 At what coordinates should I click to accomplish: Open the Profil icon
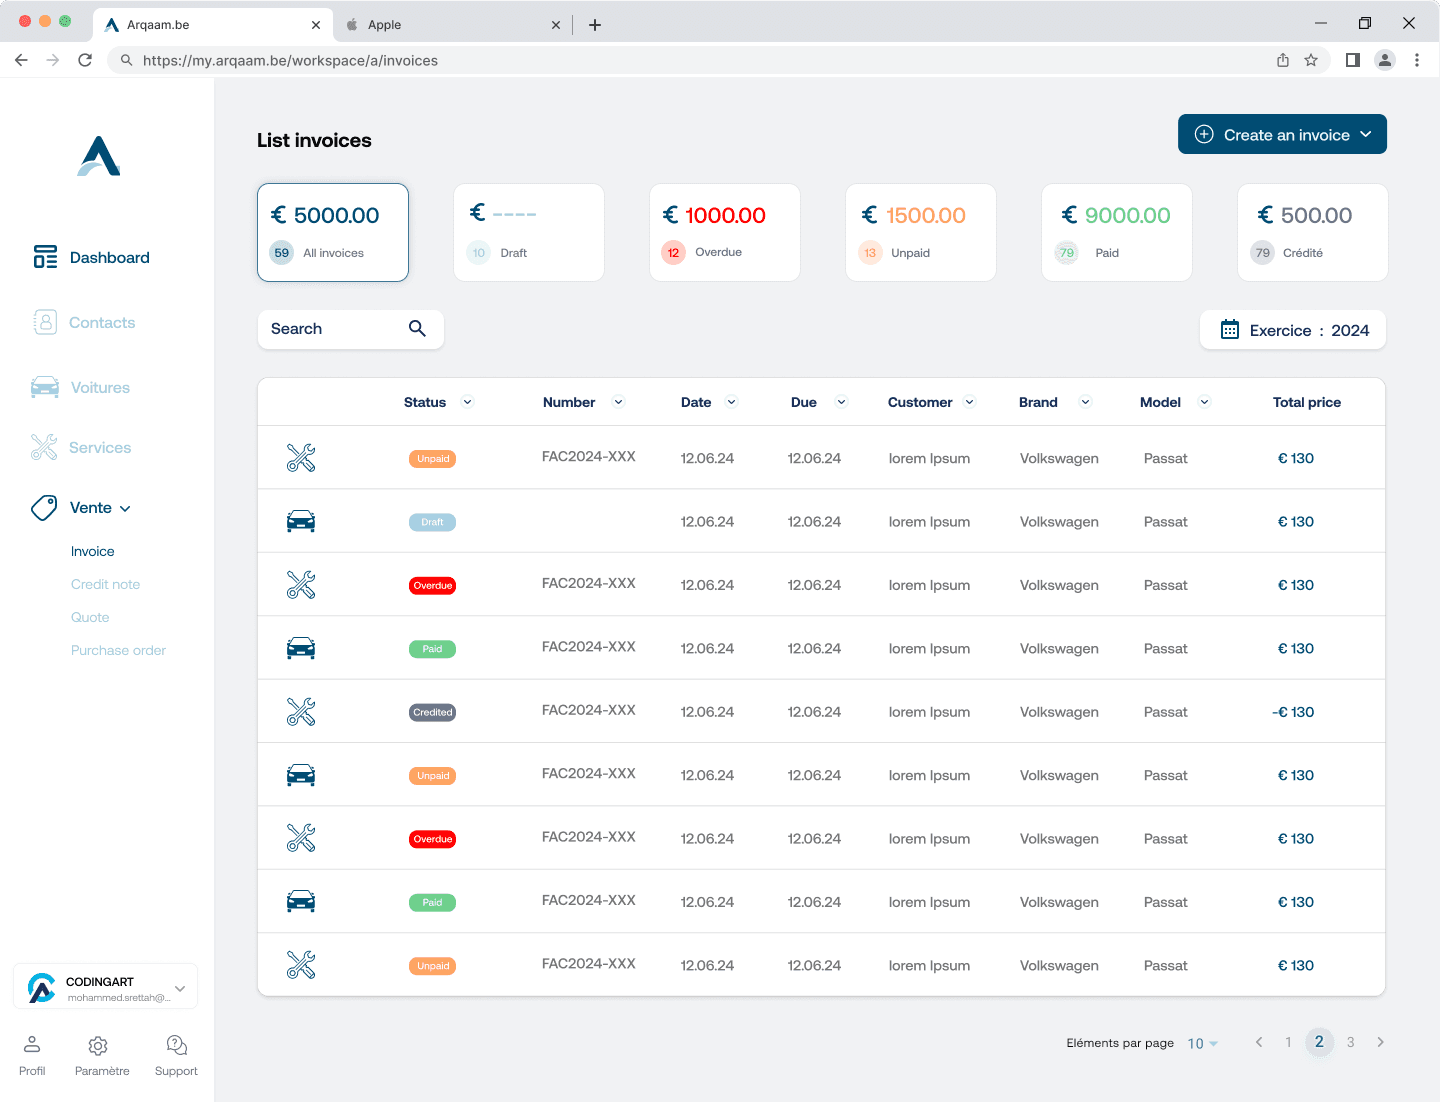pos(32,1044)
